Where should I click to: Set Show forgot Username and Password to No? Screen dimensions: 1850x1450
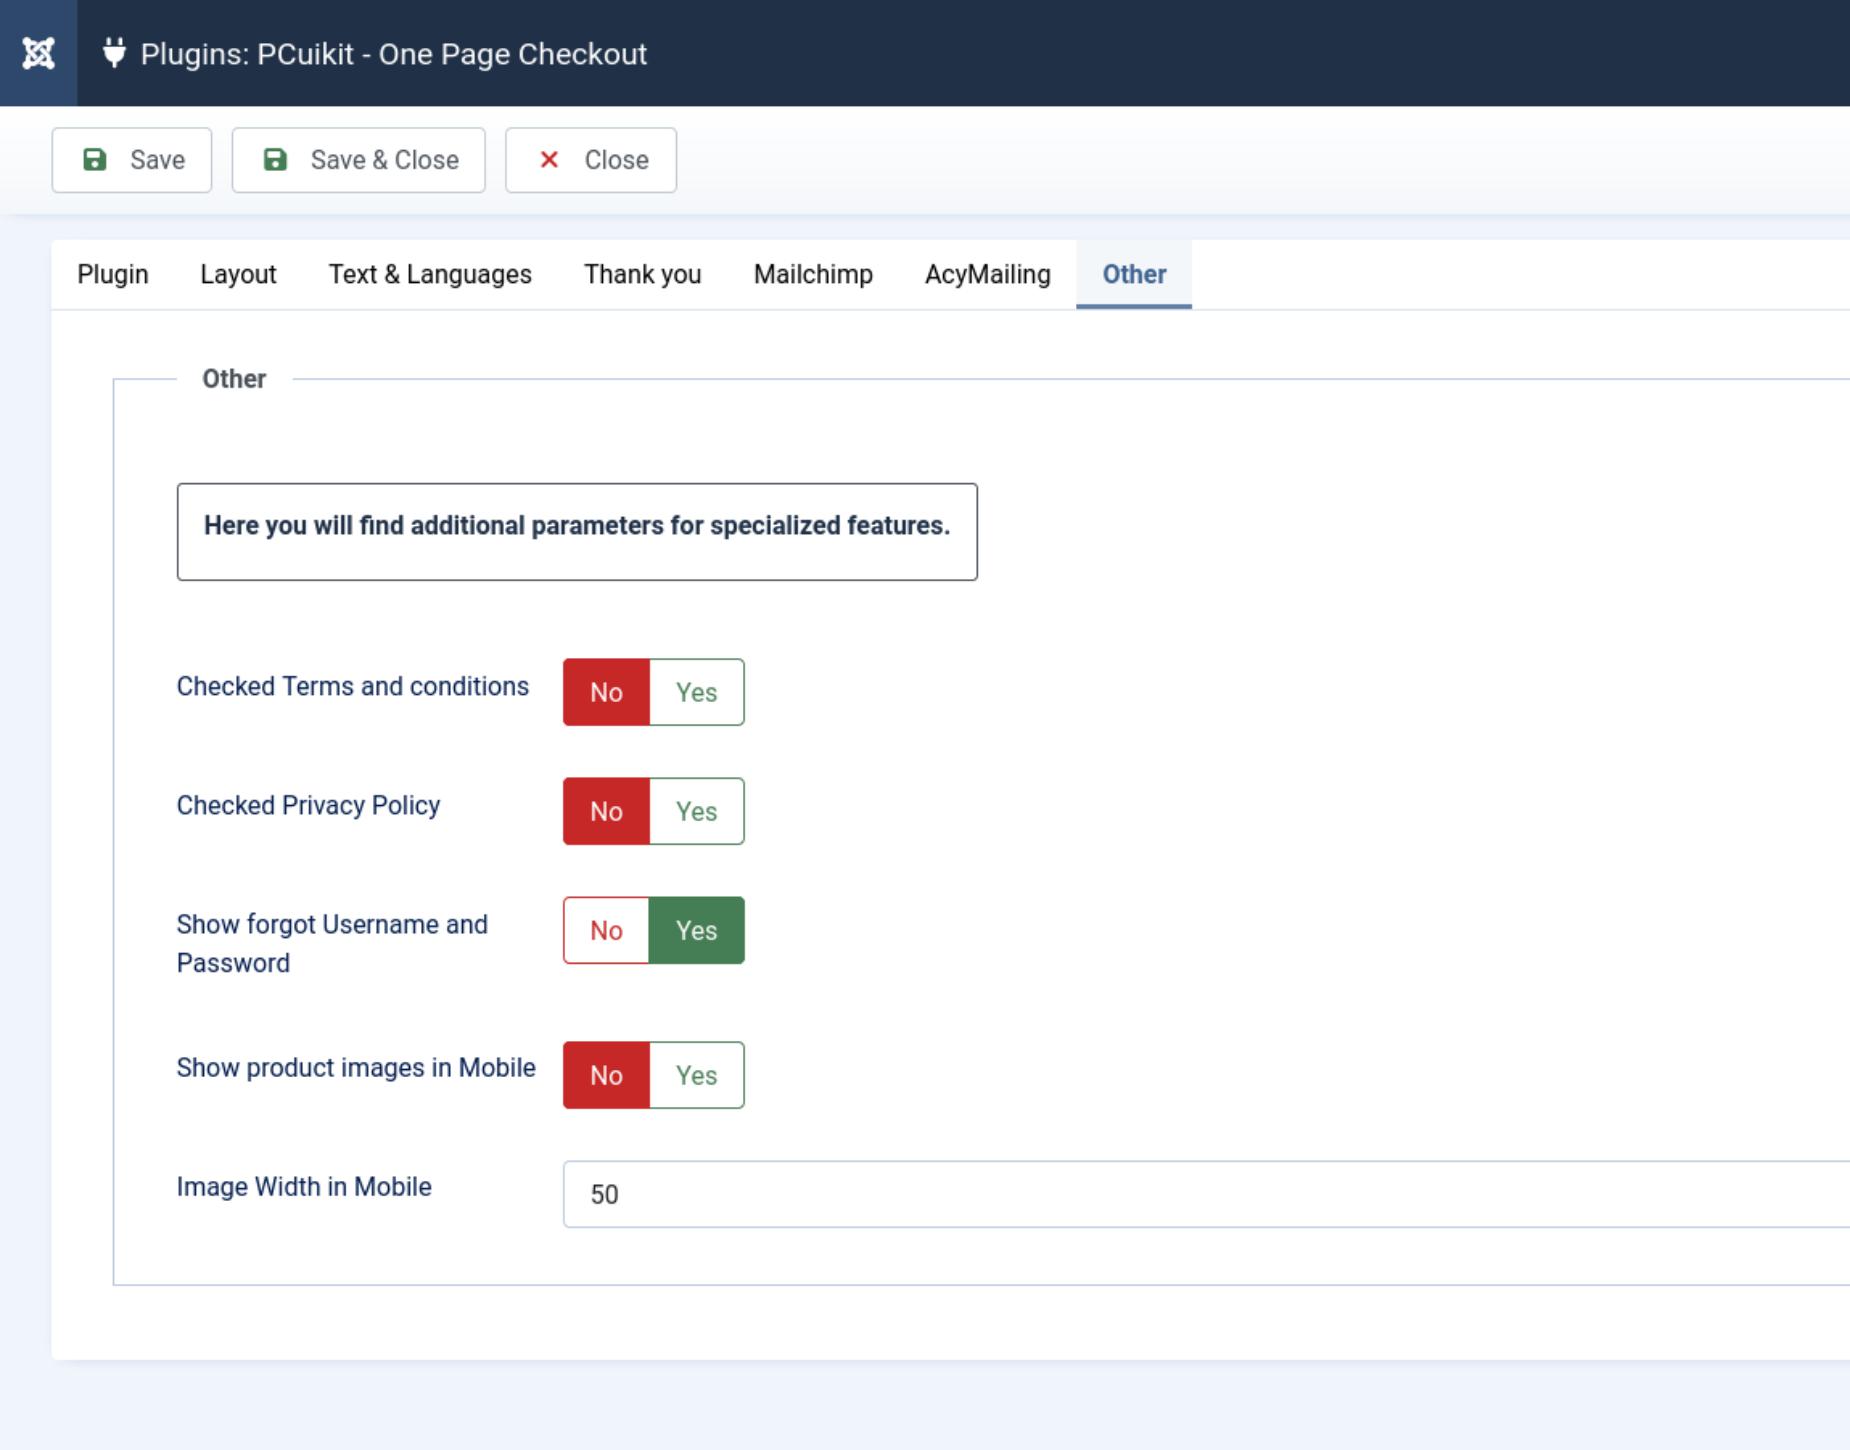(x=606, y=930)
